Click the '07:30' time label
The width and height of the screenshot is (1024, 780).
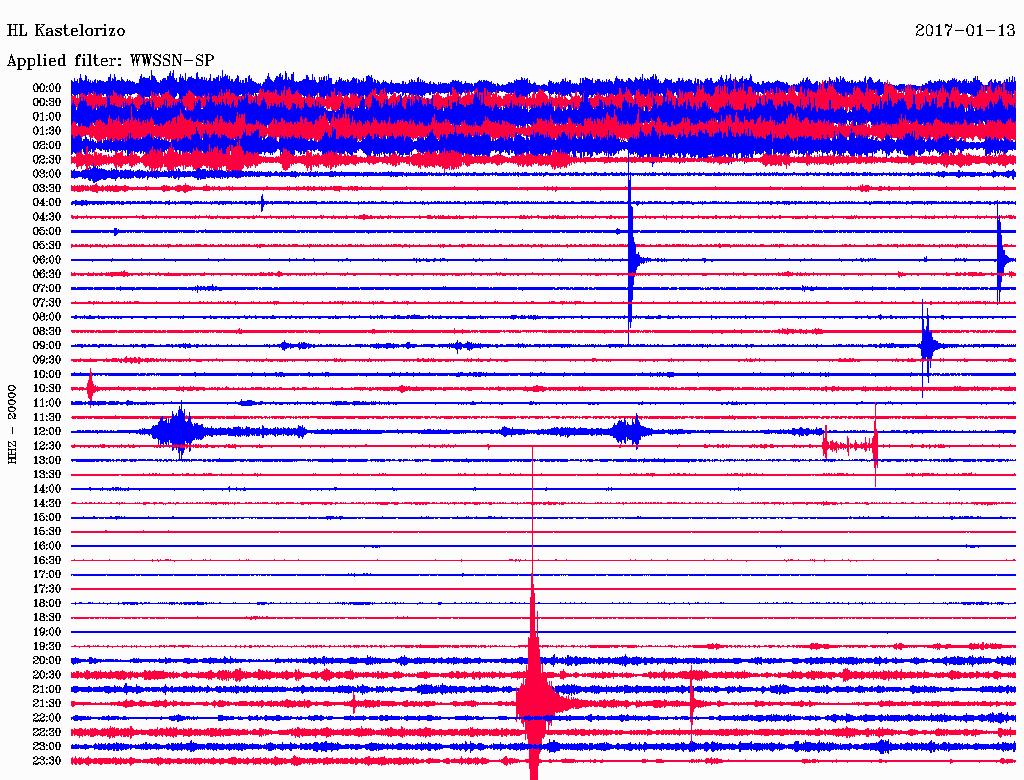point(47,302)
